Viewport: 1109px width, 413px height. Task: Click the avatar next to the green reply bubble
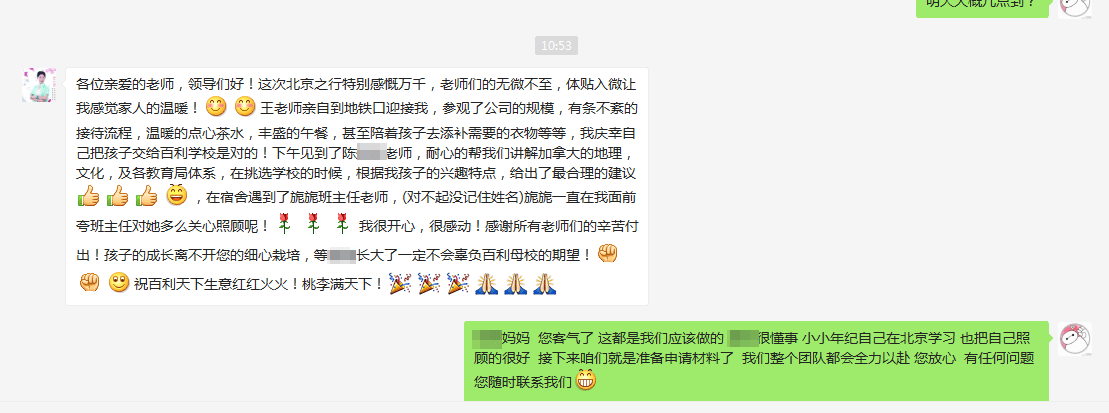click(1075, 339)
